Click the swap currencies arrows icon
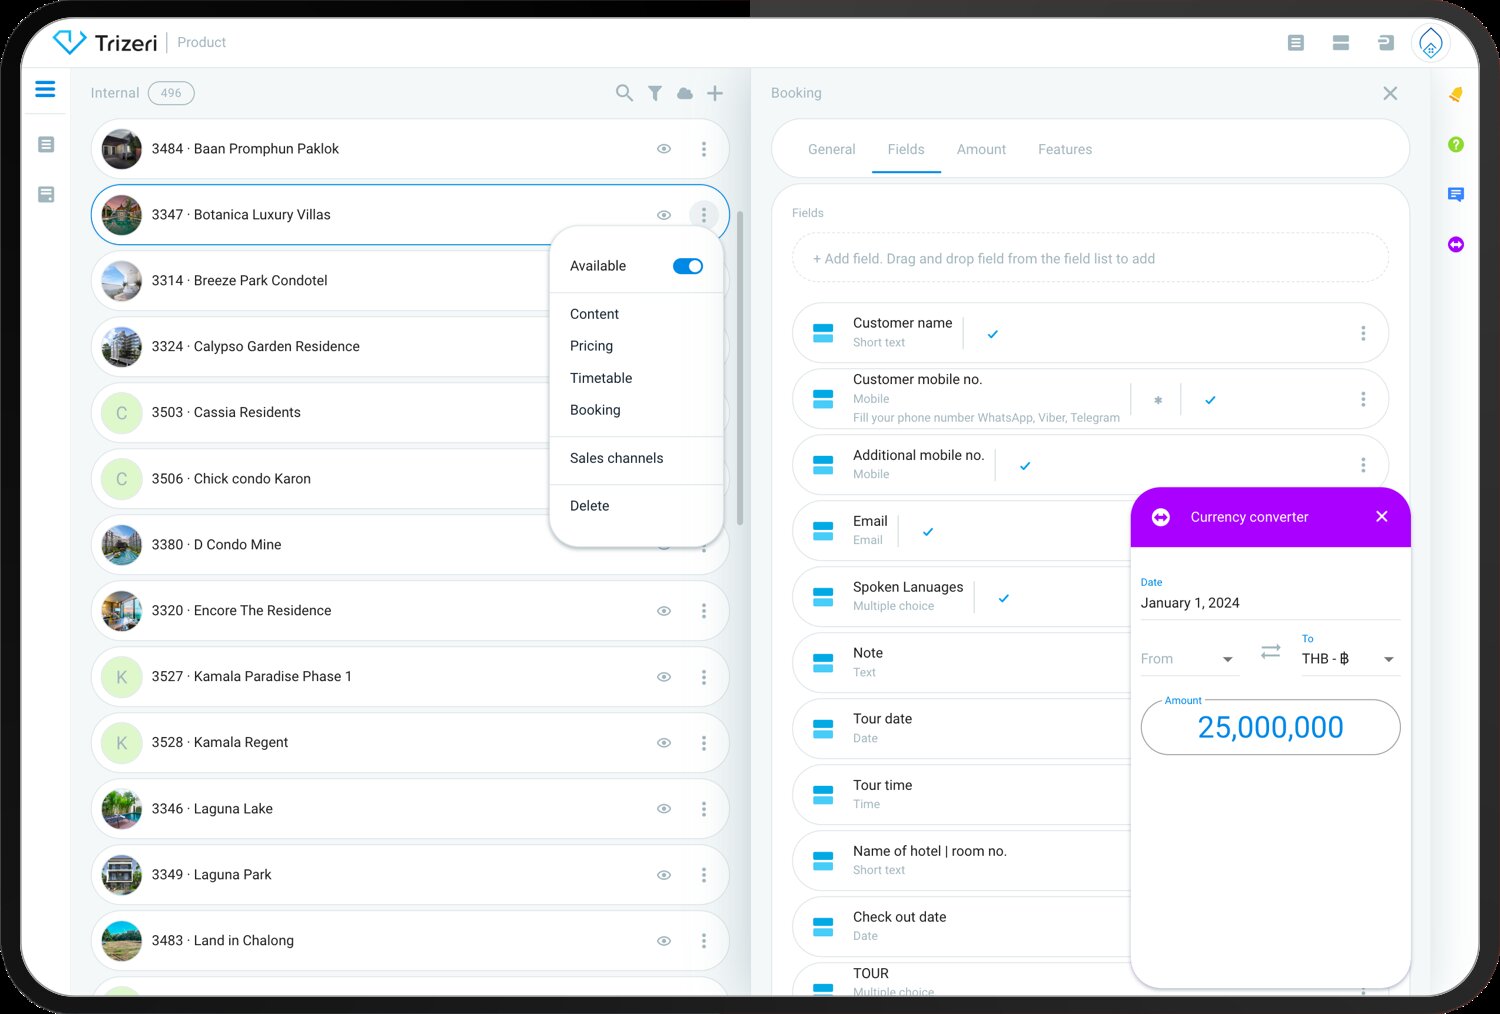The height and width of the screenshot is (1014, 1500). (1270, 652)
